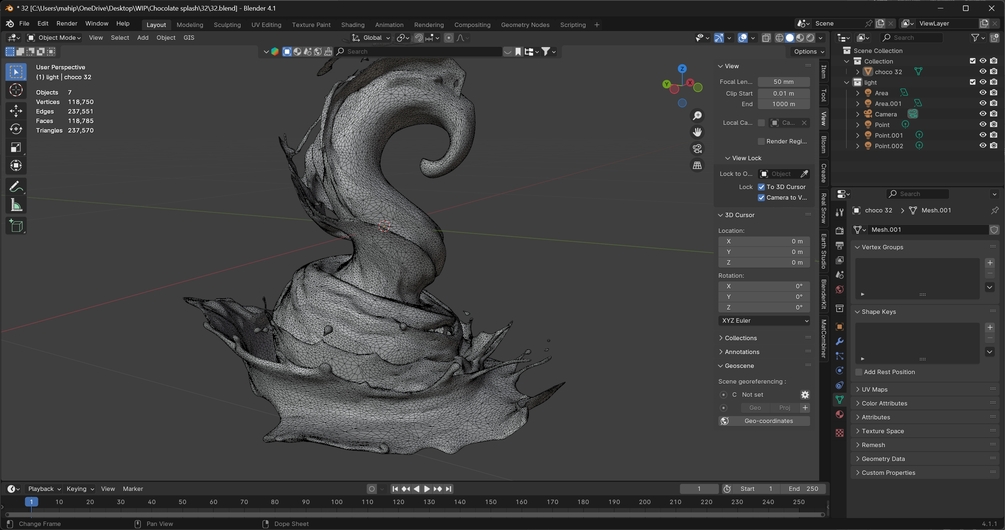Select the Annotate tool
1005x530 pixels.
click(x=16, y=187)
